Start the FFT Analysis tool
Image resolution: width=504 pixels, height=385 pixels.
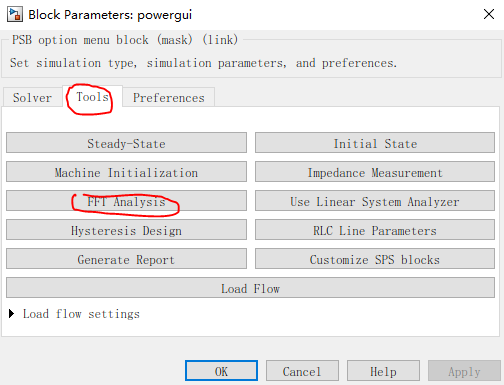pyautogui.click(x=126, y=201)
